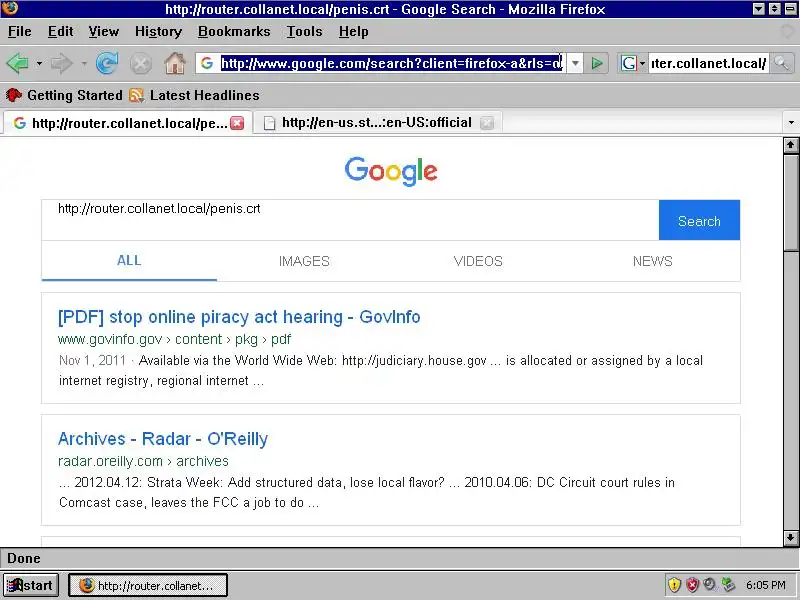The width and height of the screenshot is (800, 600).
Task: Switch to the VIDEOS results tab
Action: point(478,261)
